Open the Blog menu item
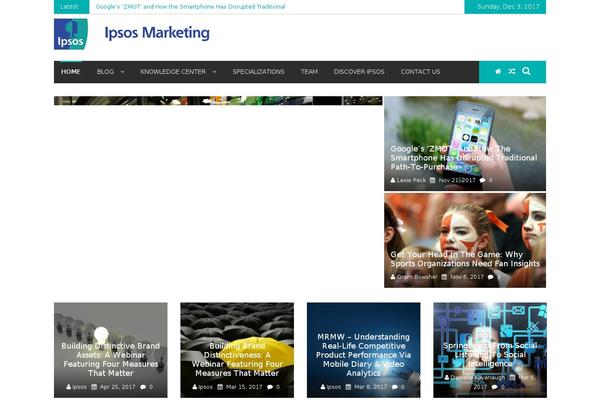600x400 pixels. coord(105,72)
